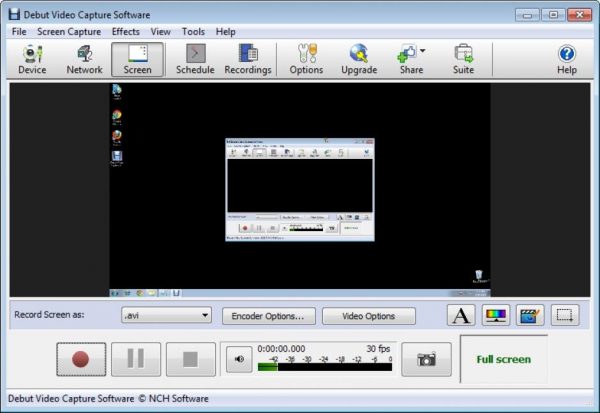600x413 pixels.
Task: Click the Upgrade toolbar icon
Action: tap(359, 60)
